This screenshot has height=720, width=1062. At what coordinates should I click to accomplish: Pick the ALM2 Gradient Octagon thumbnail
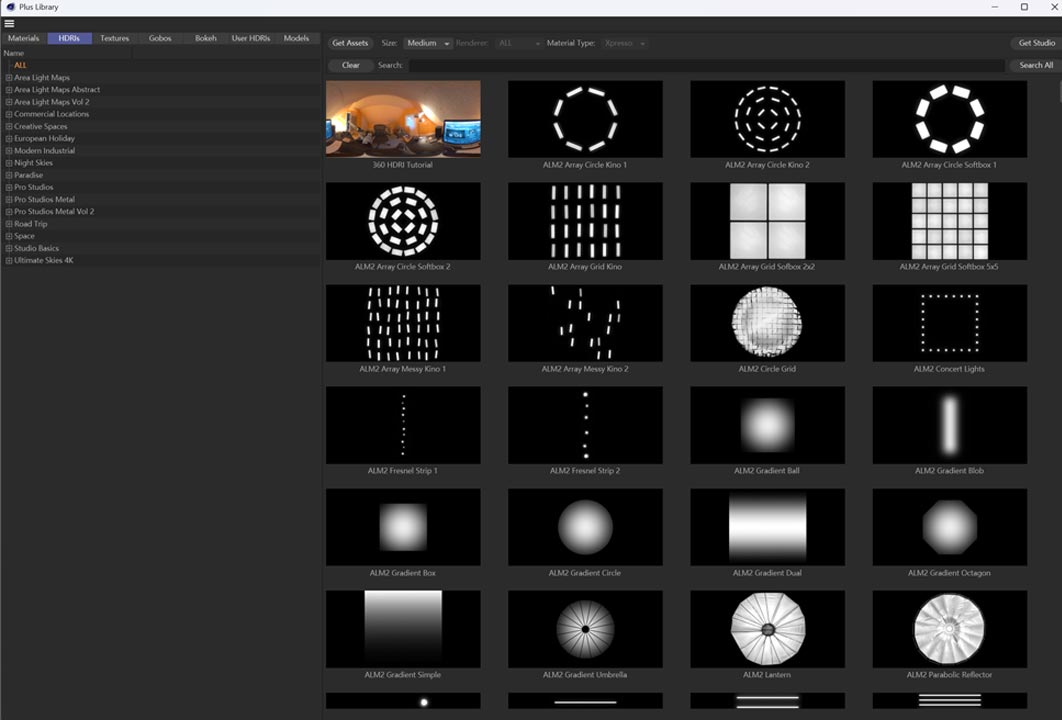(x=949, y=527)
